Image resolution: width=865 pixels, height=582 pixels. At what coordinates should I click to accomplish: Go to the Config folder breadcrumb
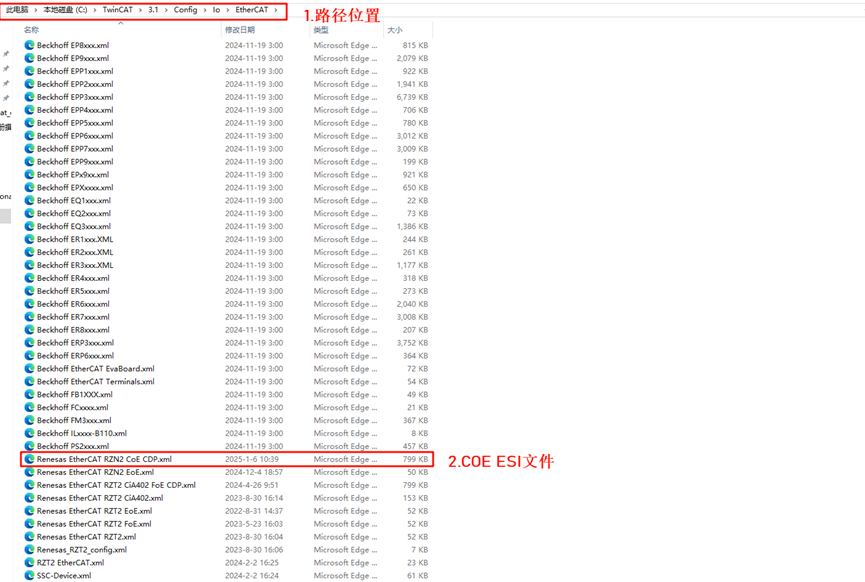point(185,10)
